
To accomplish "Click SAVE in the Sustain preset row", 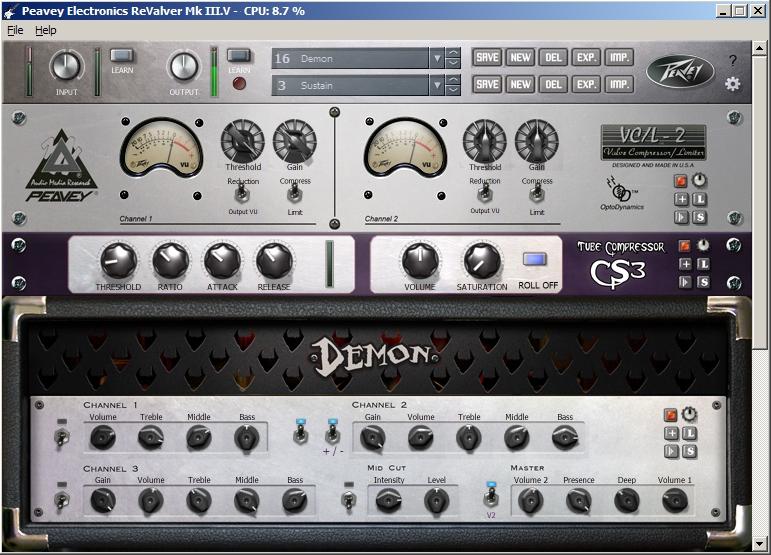I will pyautogui.click(x=487, y=85).
